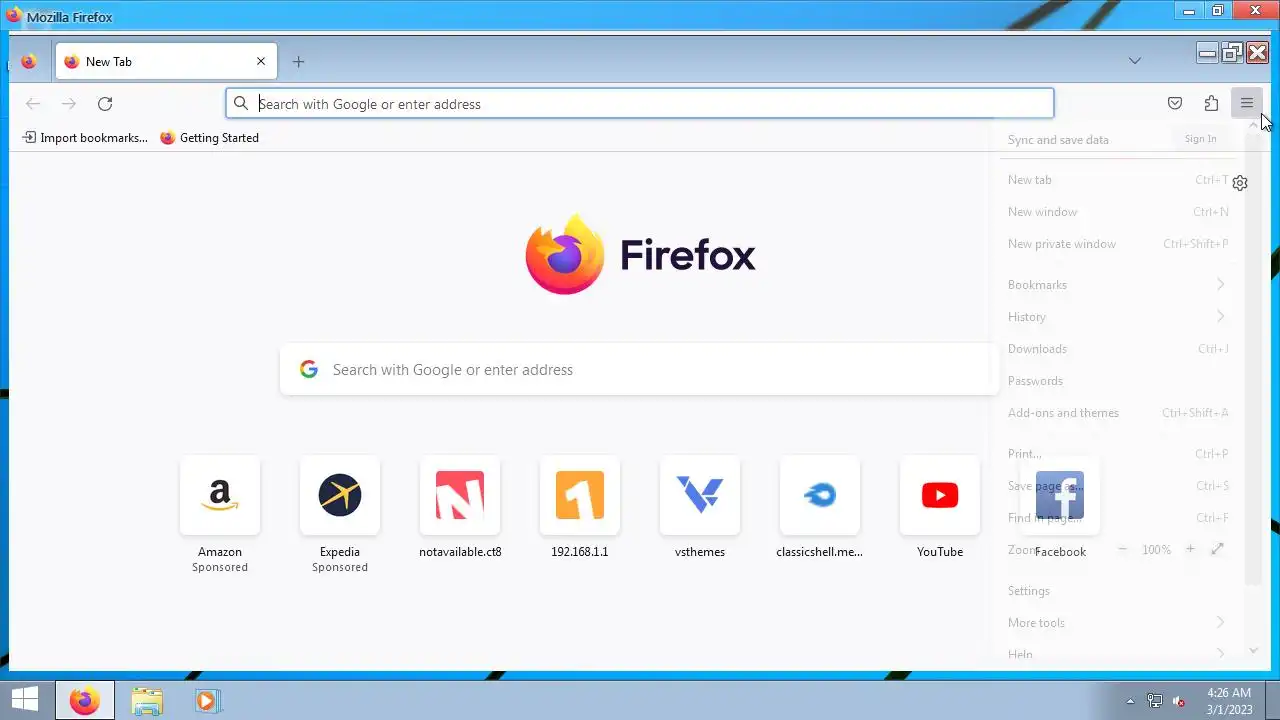The height and width of the screenshot is (720, 1280).
Task: Open the media player taskbar icon
Action: [207, 700]
